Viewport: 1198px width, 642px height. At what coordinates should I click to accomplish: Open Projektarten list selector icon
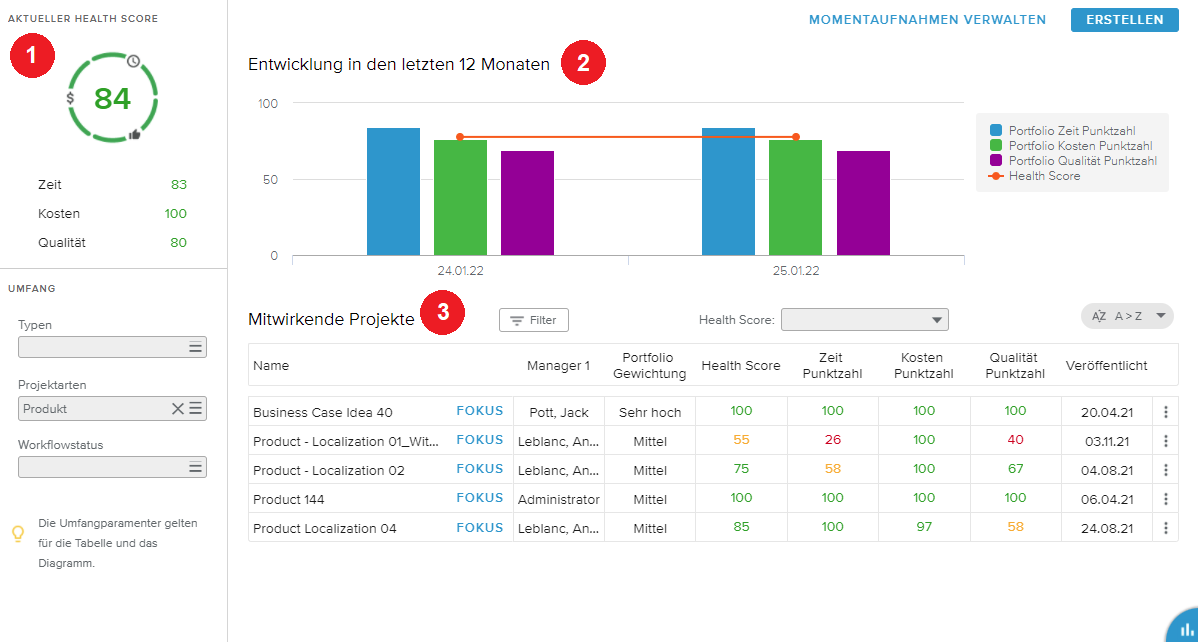click(196, 408)
